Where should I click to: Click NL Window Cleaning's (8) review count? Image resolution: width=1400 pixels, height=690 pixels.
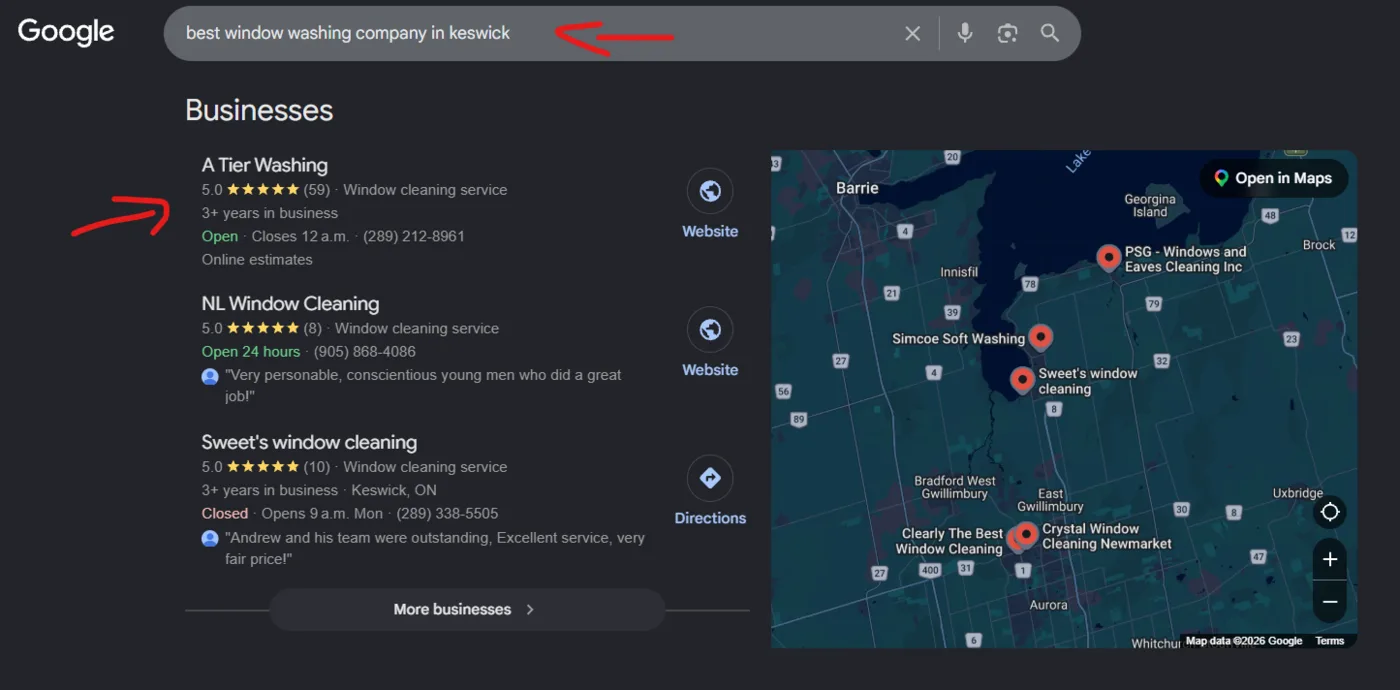[x=313, y=328]
